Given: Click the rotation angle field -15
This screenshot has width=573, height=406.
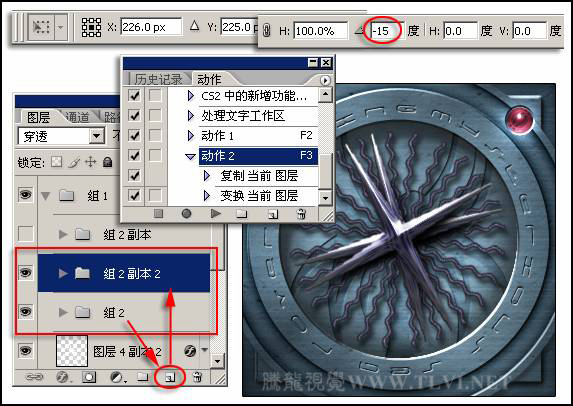Looking at the screenshot, I should point(387,31).
